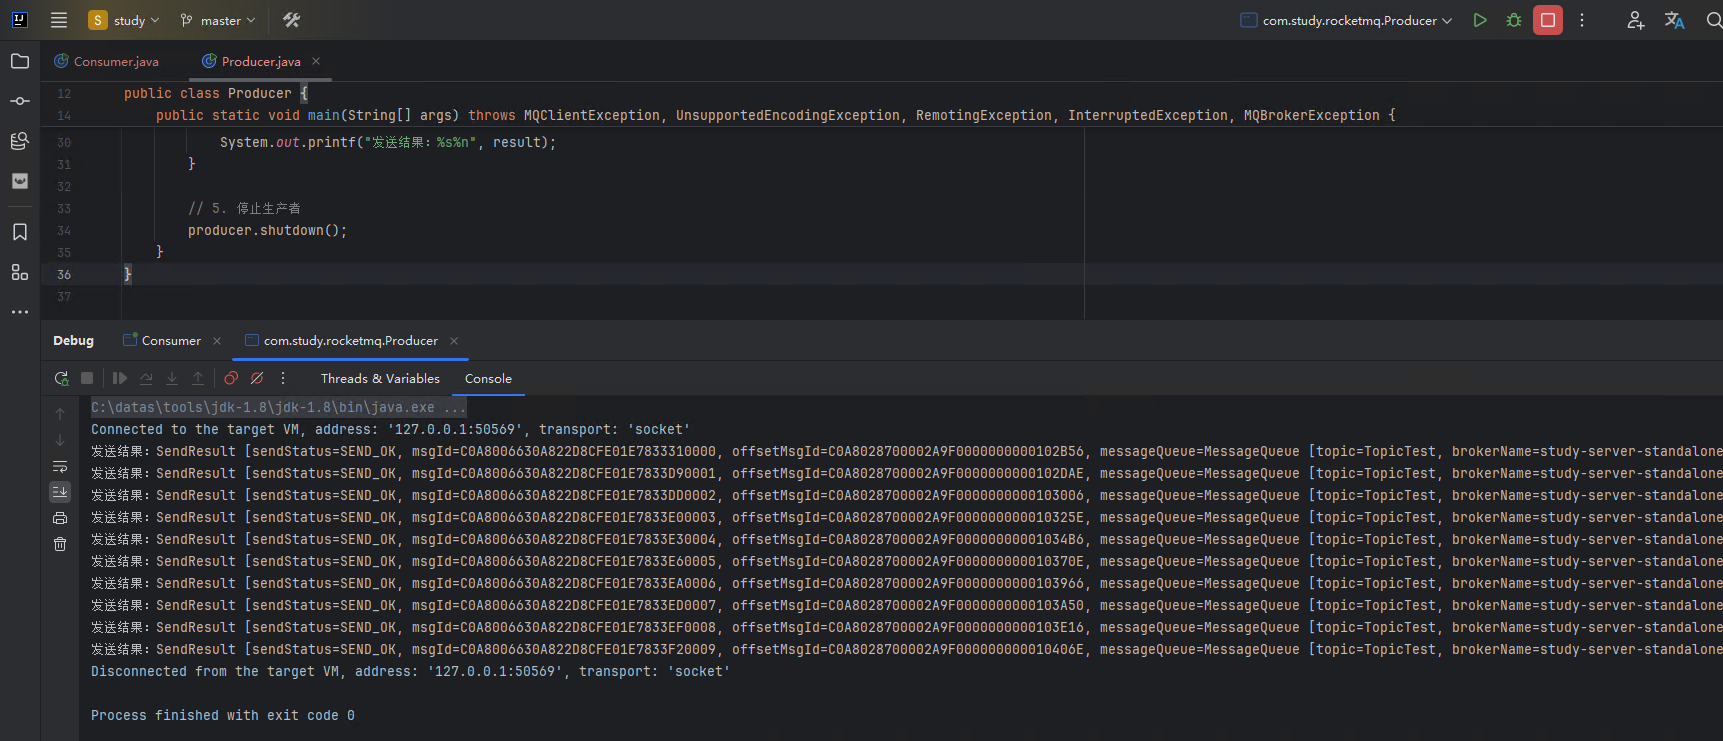Close the Consumer debug session tab

tap(217, 341)
